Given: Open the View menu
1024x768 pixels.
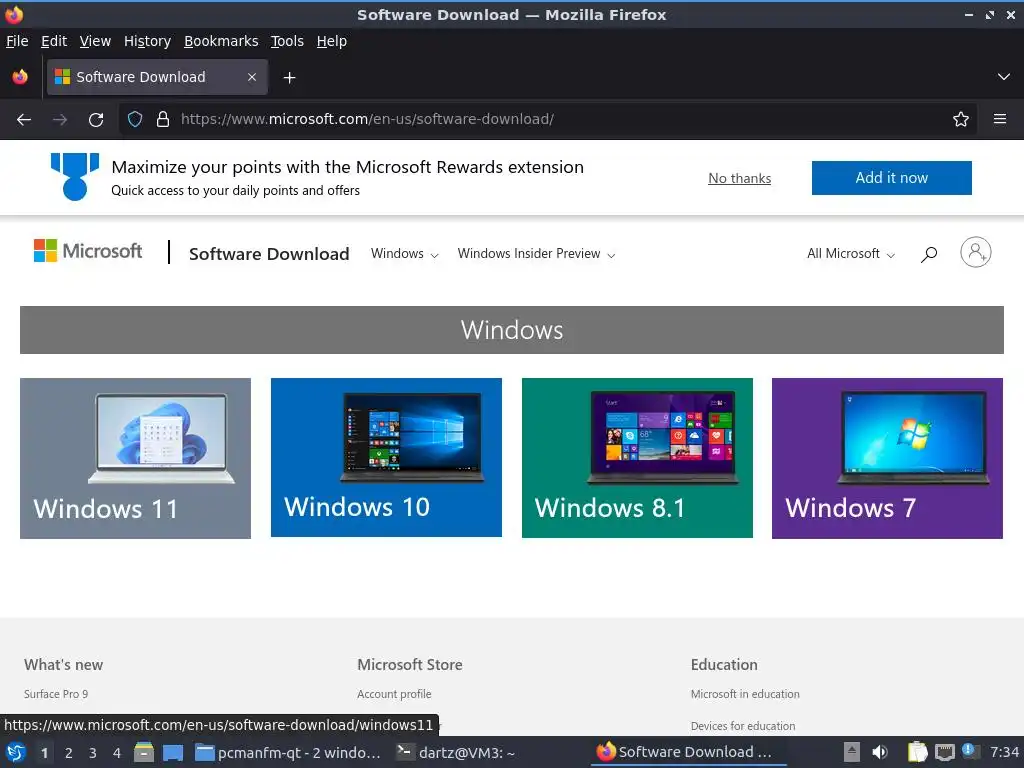Looking at the screenshot, I should (95, 41).
